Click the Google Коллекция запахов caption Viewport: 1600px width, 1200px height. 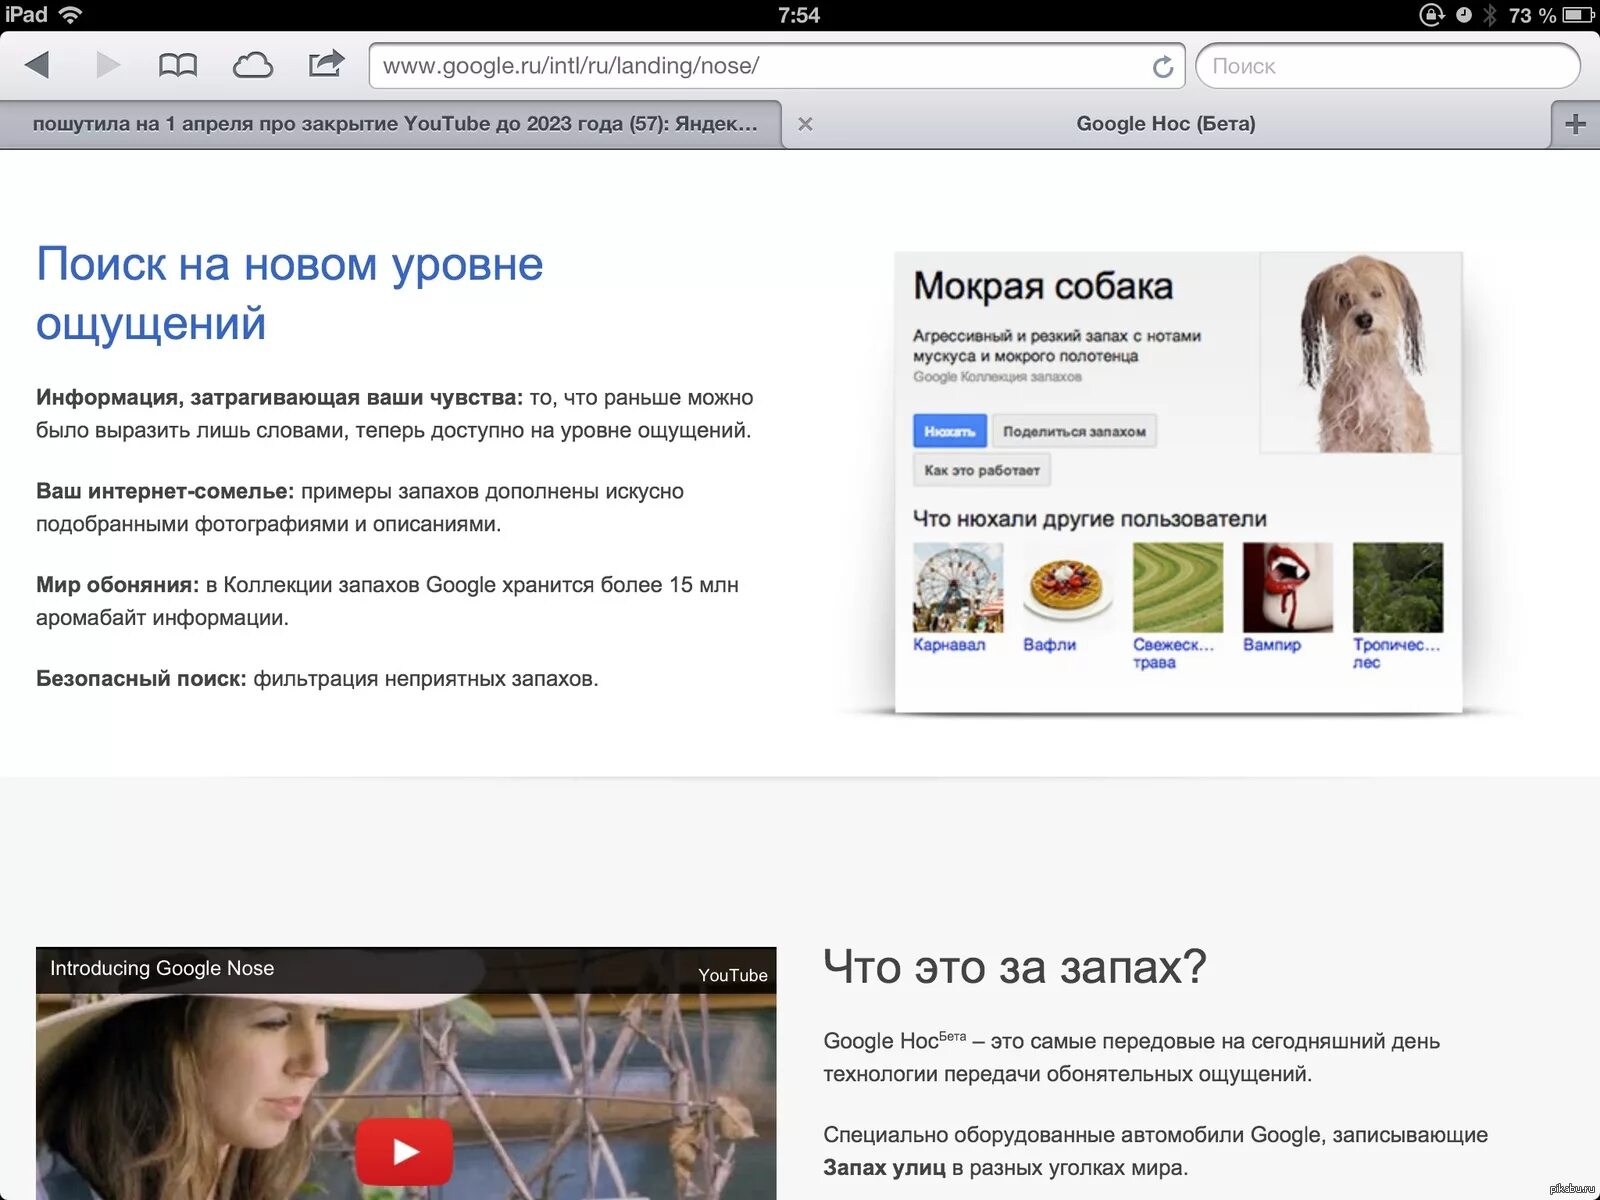(x=997, y=377)
